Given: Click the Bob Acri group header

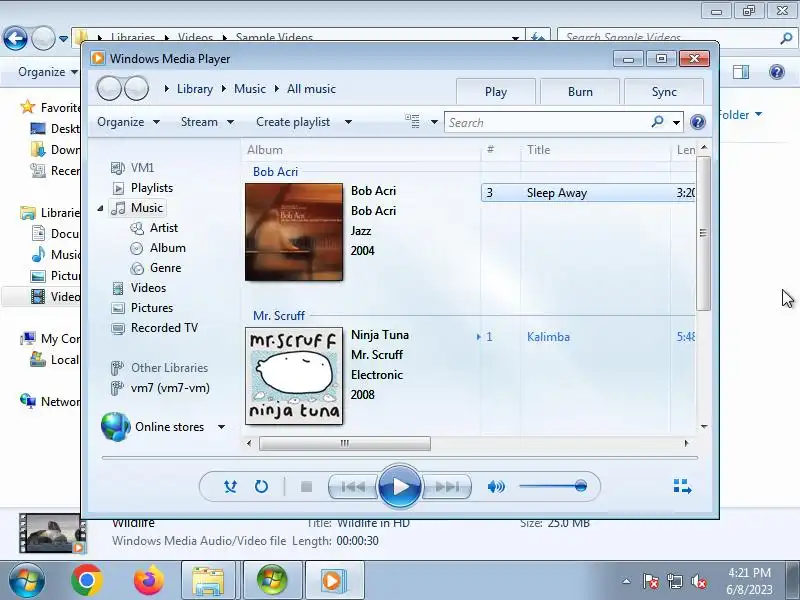Looking at the screenshot, I should (276, 171).
